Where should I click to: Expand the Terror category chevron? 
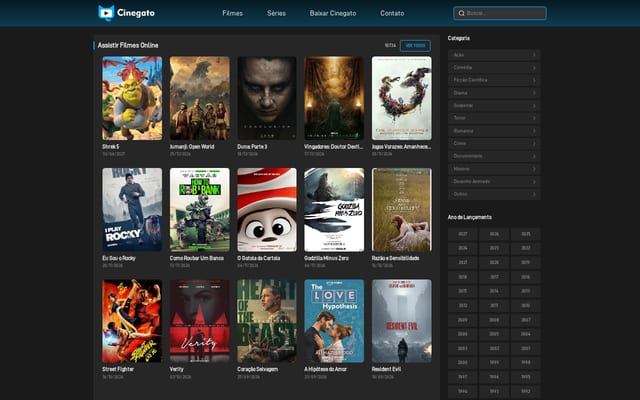pos(534,118)
